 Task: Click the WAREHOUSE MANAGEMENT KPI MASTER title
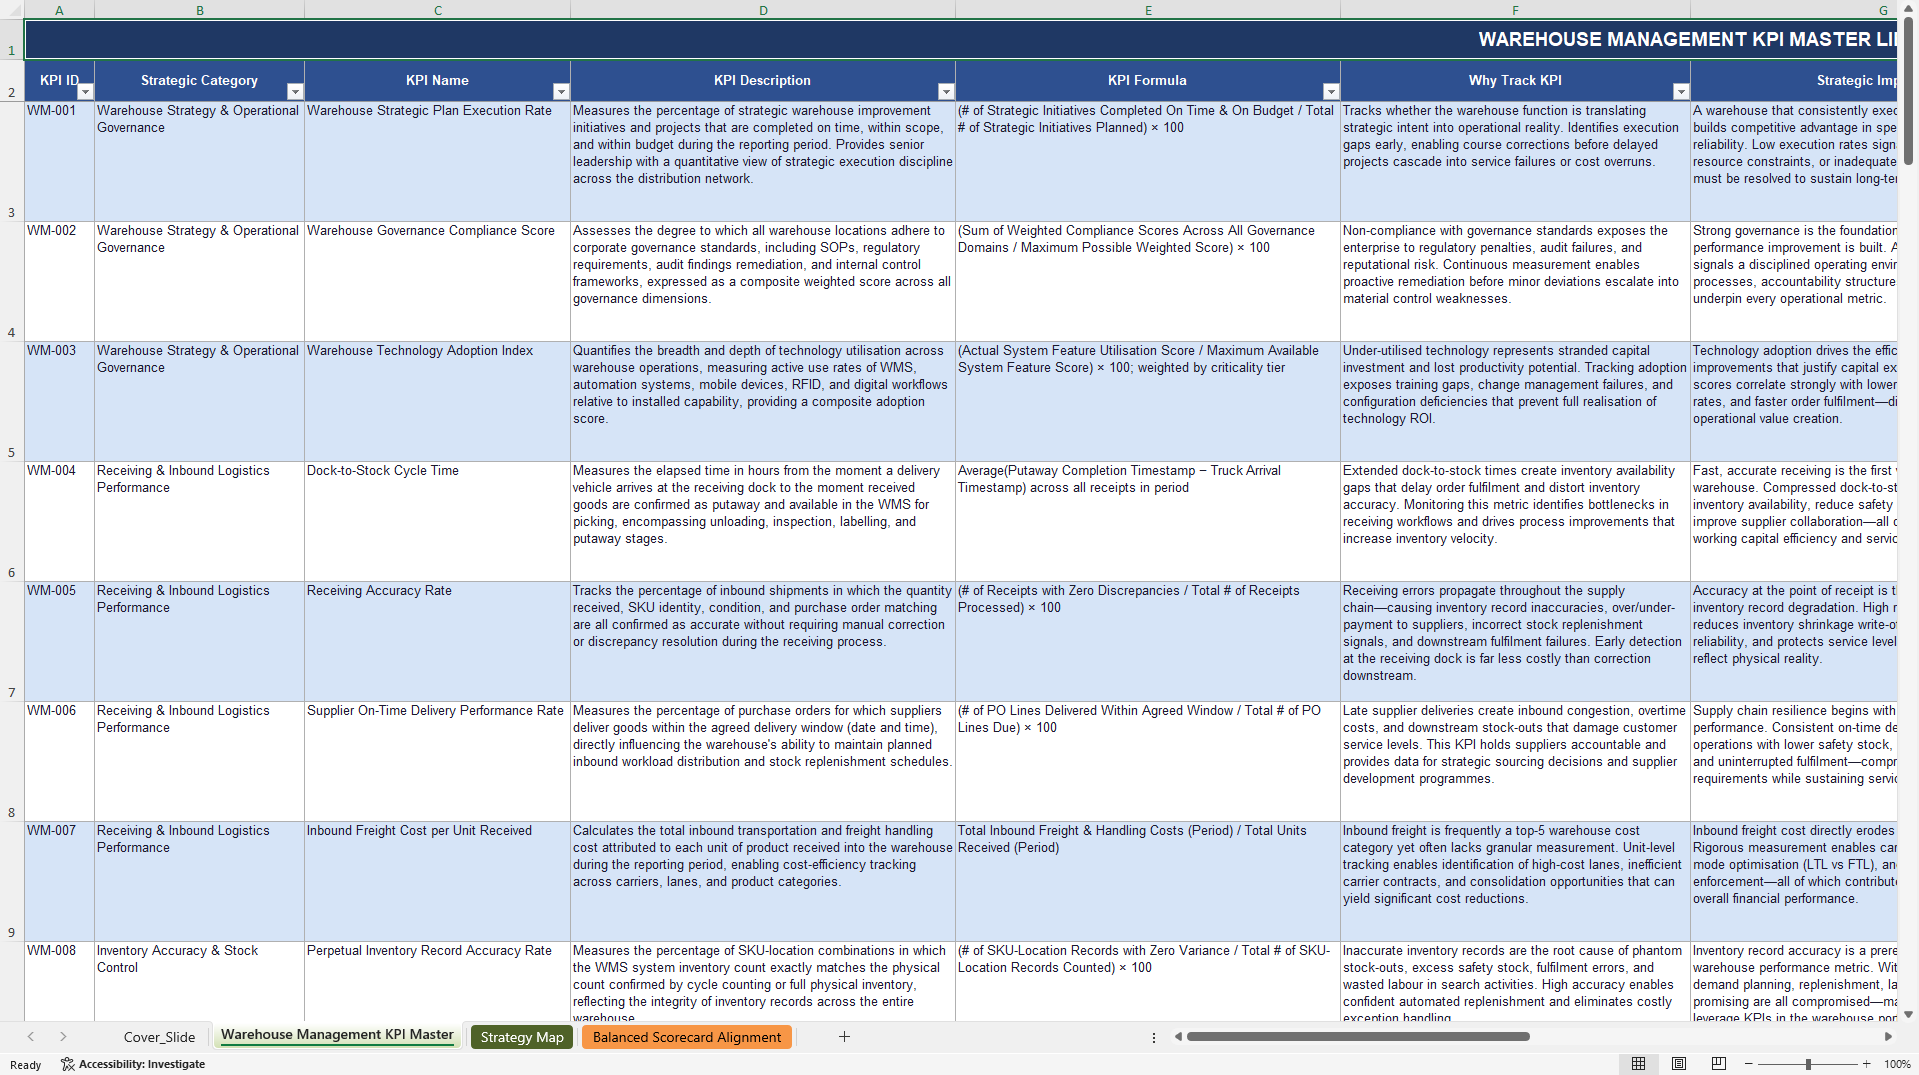pyautogui.click(x=1686, y=39)
